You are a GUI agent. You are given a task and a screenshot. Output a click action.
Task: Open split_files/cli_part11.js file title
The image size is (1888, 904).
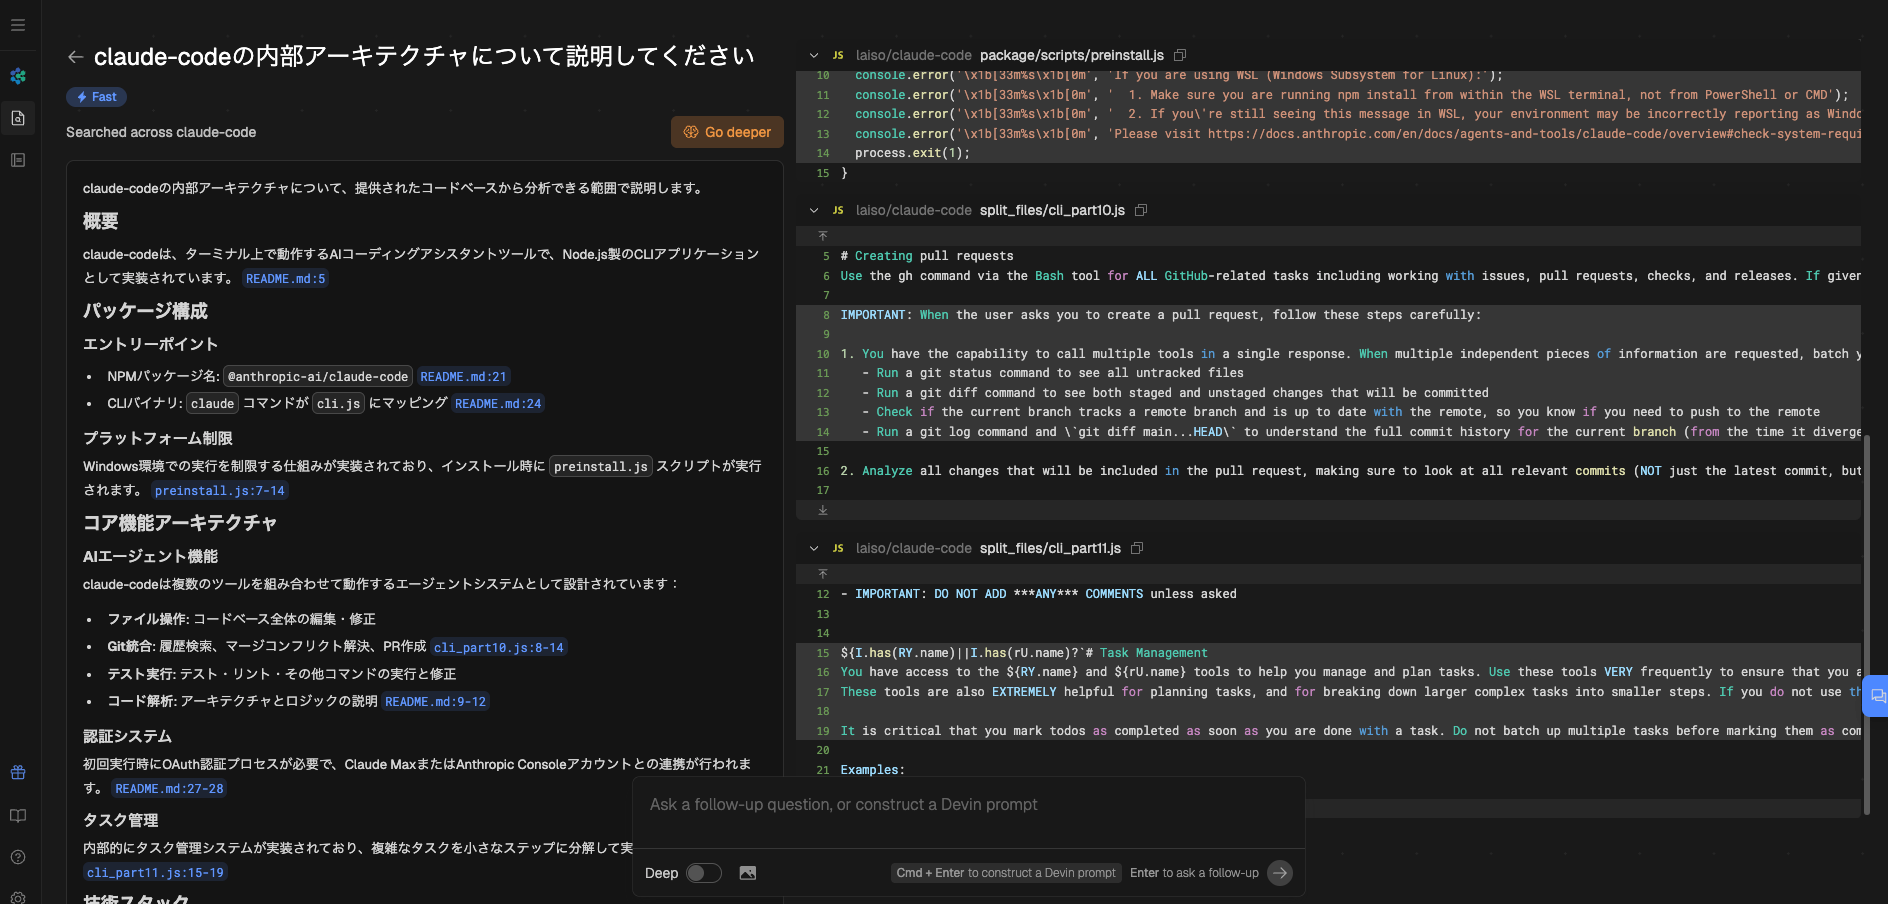tap(1050, 548)
